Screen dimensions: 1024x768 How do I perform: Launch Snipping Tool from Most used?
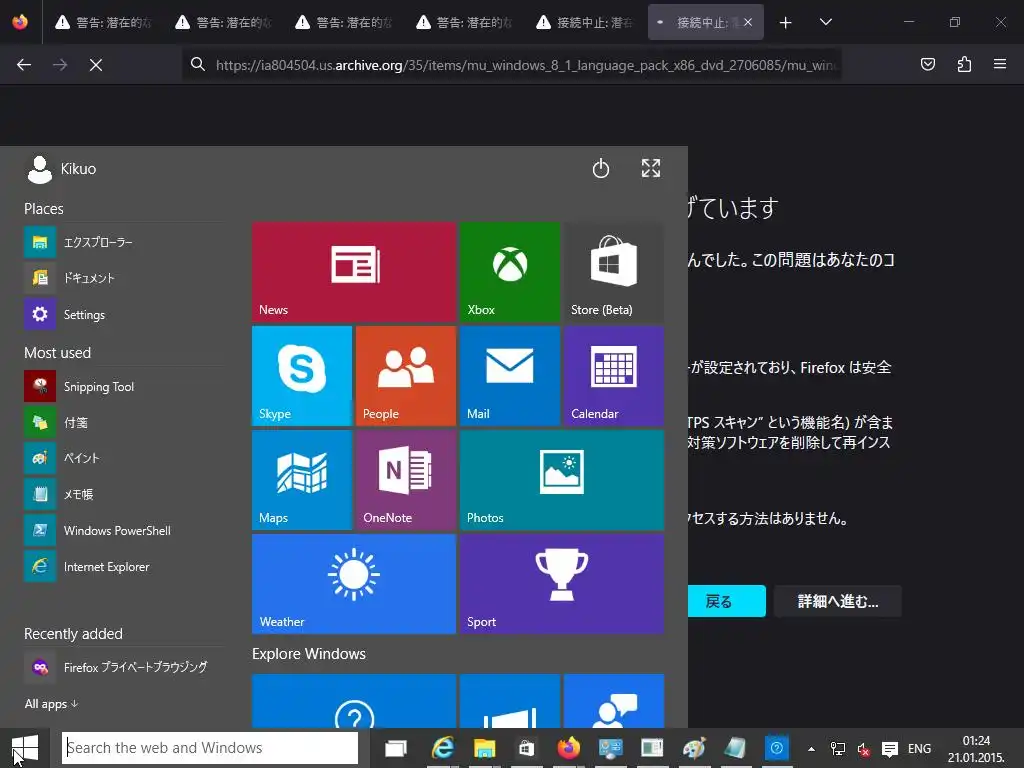tap(124, 387)
